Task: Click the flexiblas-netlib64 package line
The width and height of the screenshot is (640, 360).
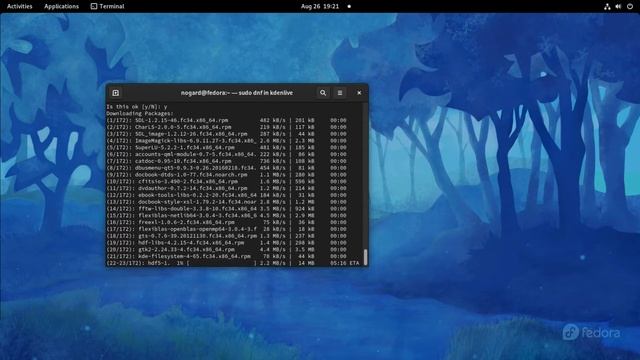Action: [x=227, y=216]
